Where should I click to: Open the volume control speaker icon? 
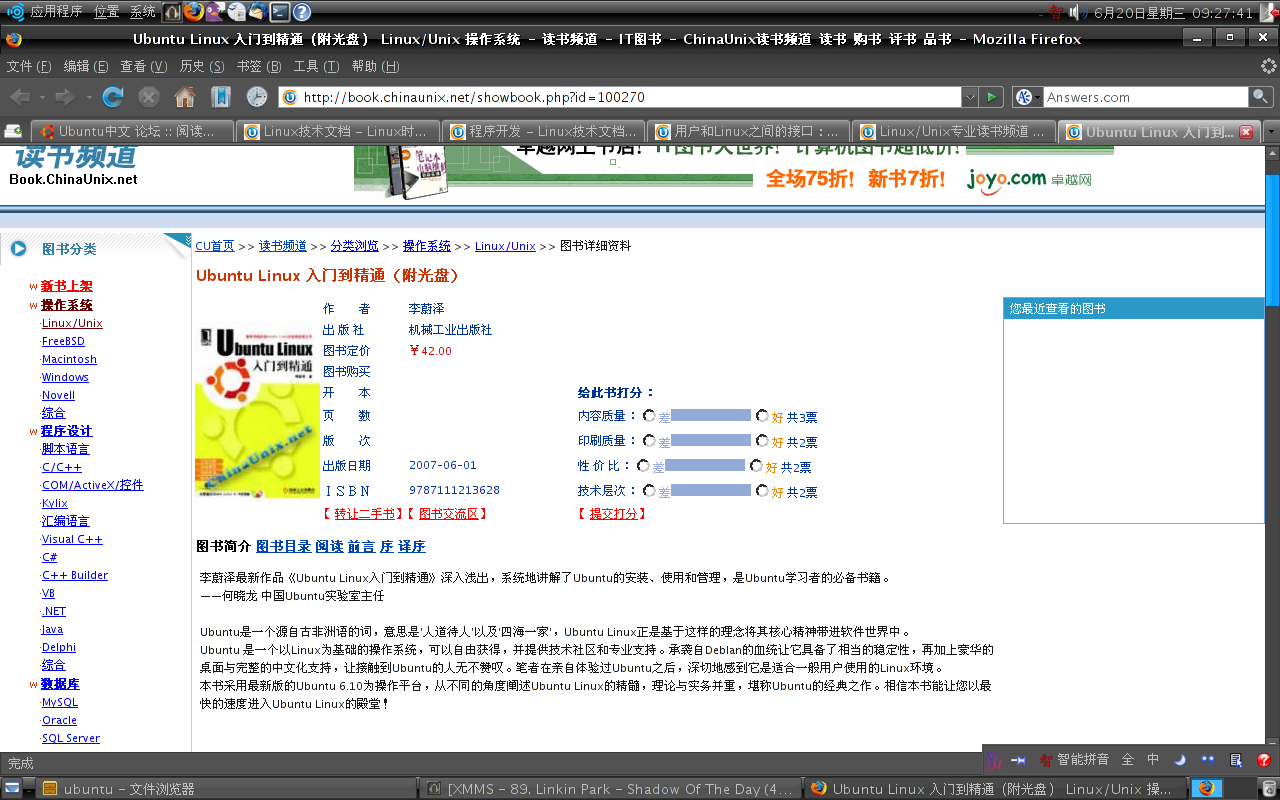pyautogui.click(x=1077, y=12)
